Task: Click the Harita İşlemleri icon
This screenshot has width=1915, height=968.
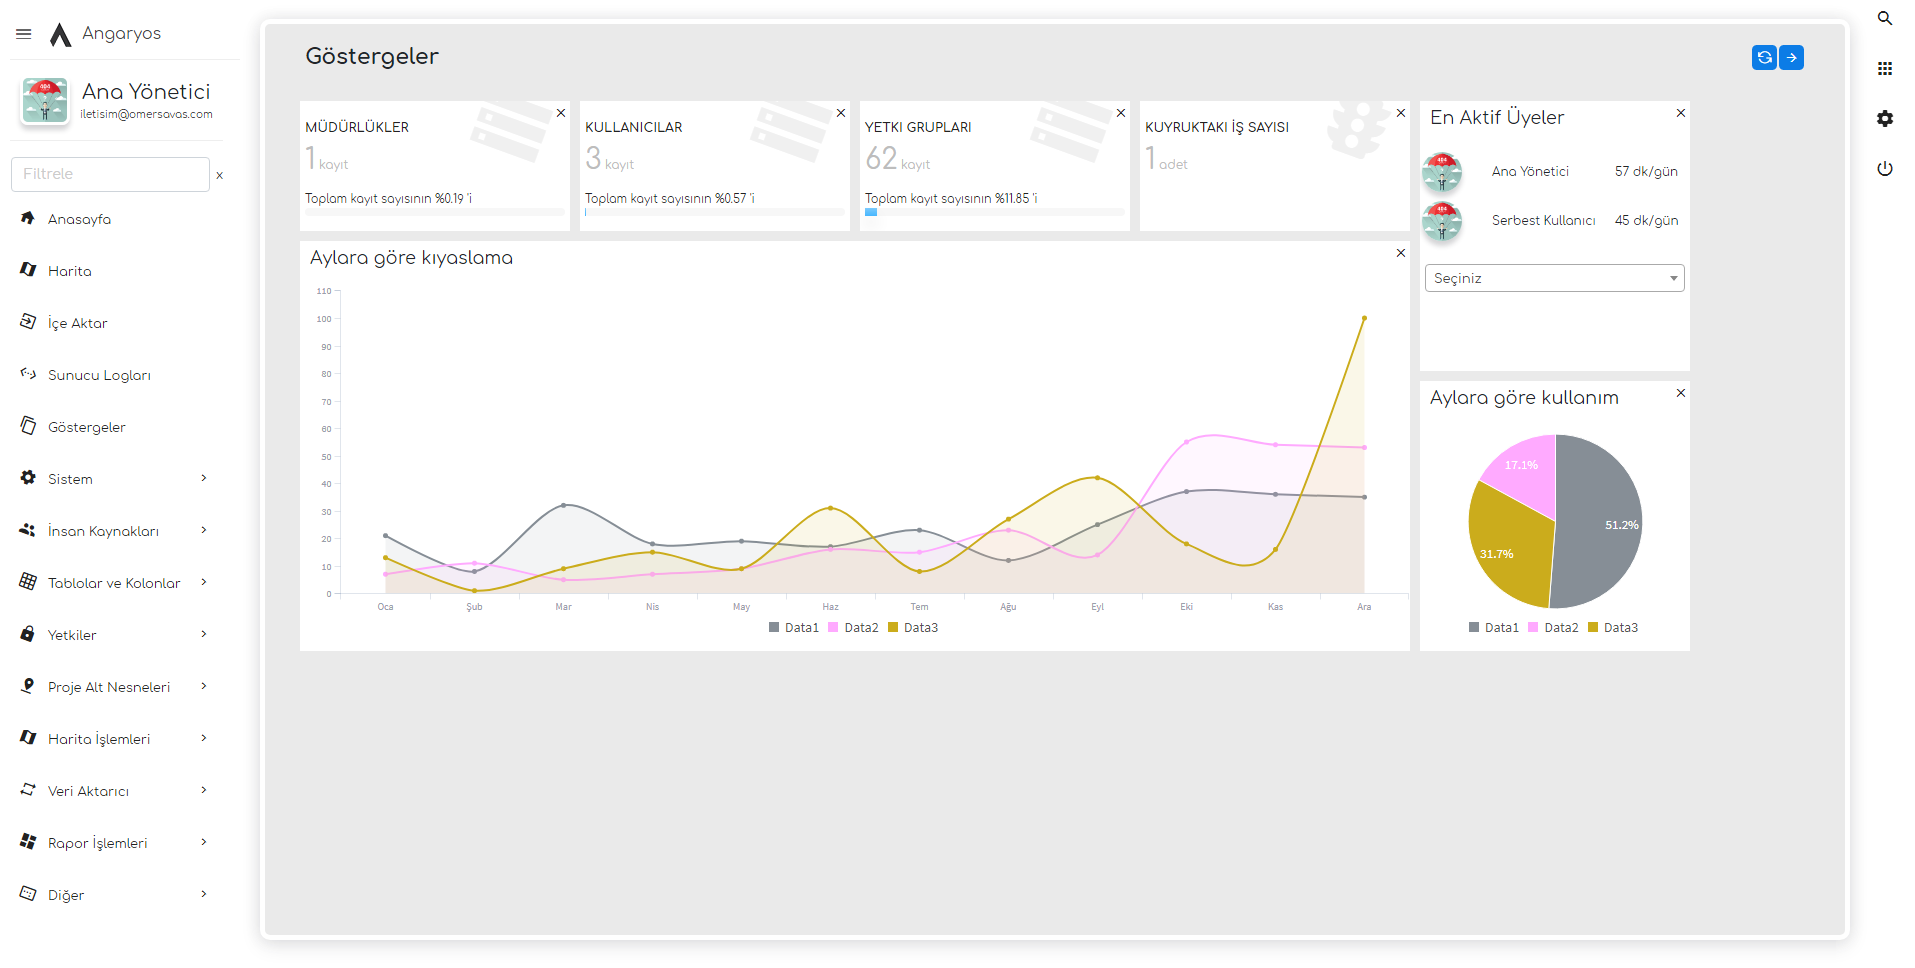Action: pos(28,738)
